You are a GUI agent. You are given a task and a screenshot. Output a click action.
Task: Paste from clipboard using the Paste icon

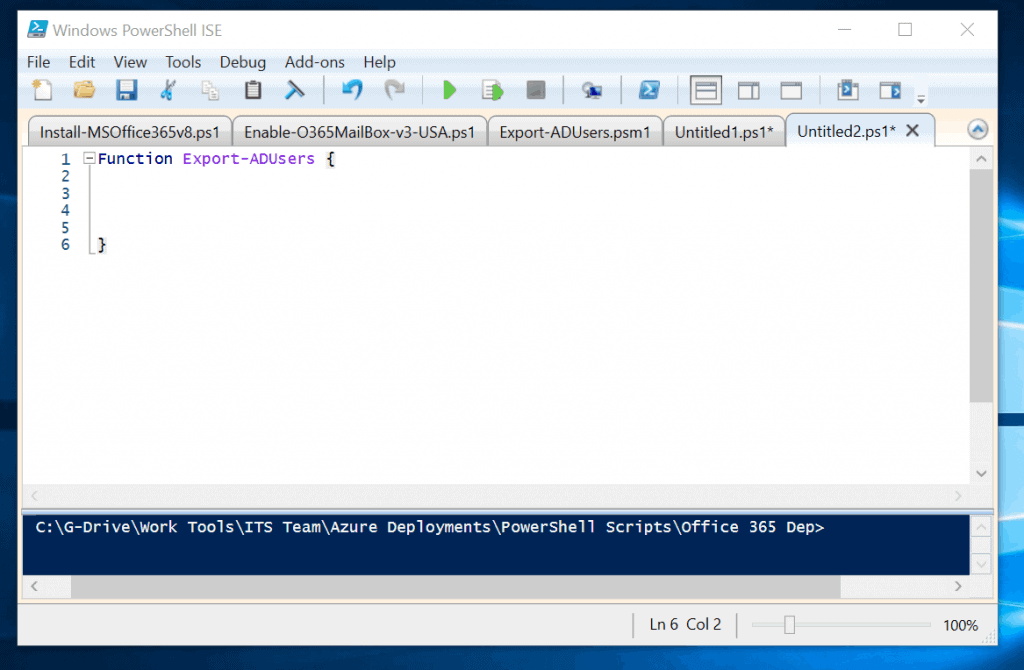(252, 89)
